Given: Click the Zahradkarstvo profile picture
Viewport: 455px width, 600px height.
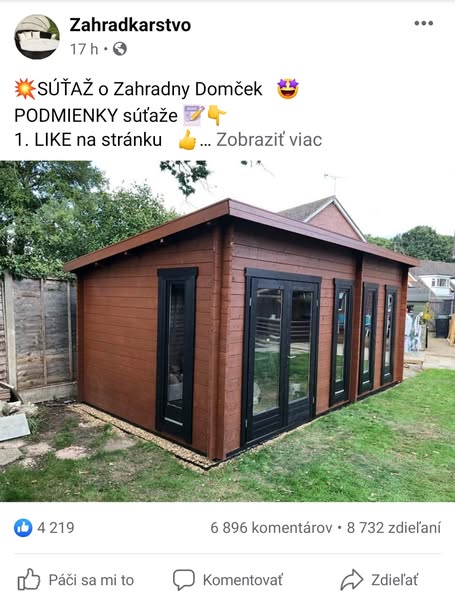Looking at the screenshot, I should pyautogui.click(x=37, y=37).
